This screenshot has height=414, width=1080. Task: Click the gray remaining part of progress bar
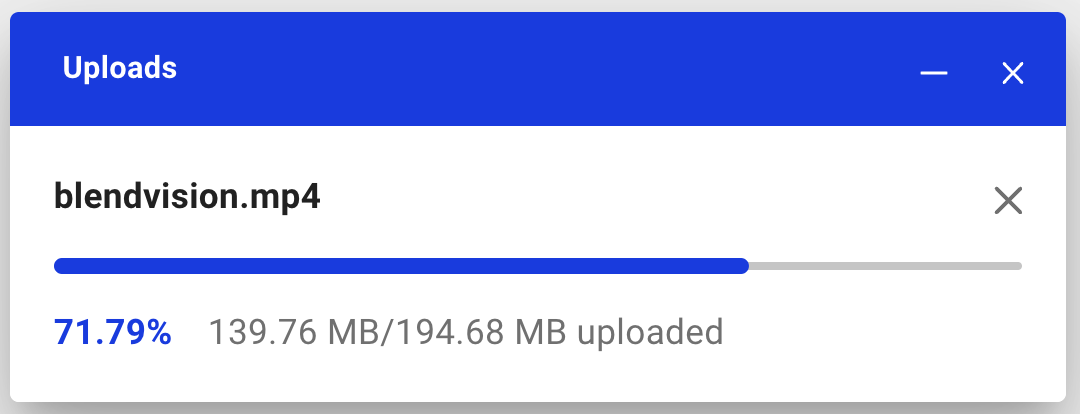(885, 266)
